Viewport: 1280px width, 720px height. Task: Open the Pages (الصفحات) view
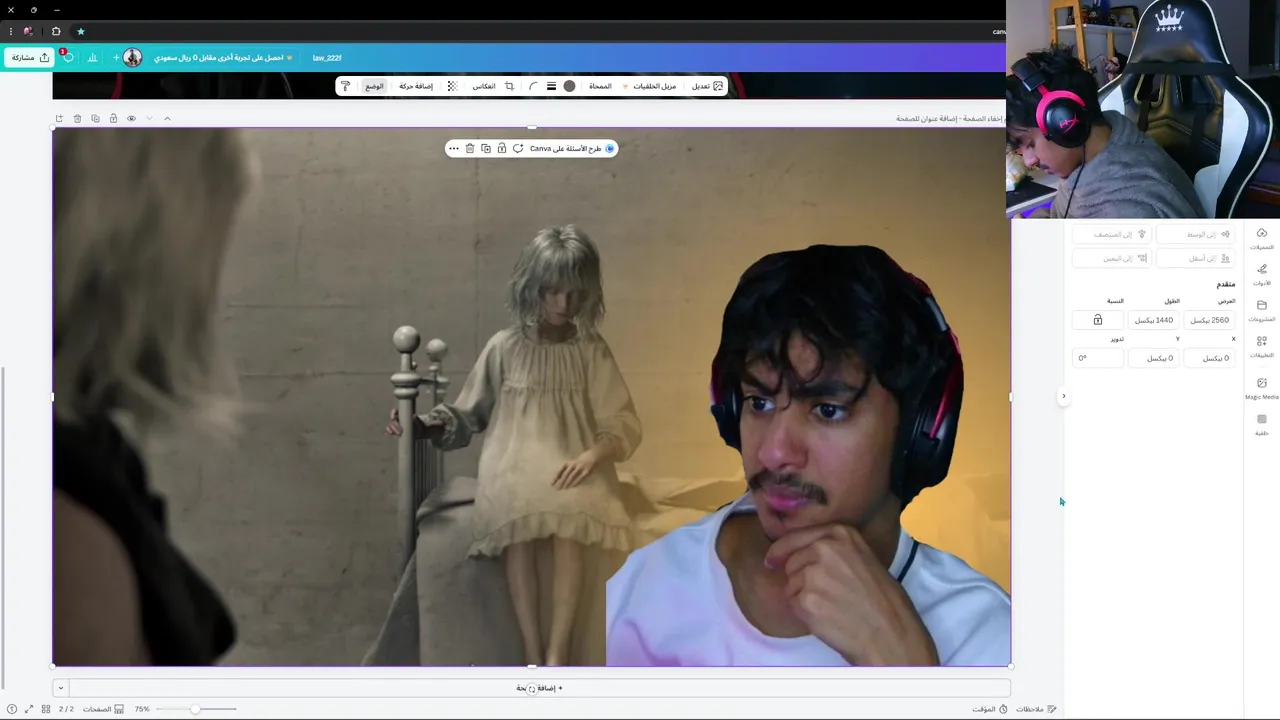tap(103, 709)
